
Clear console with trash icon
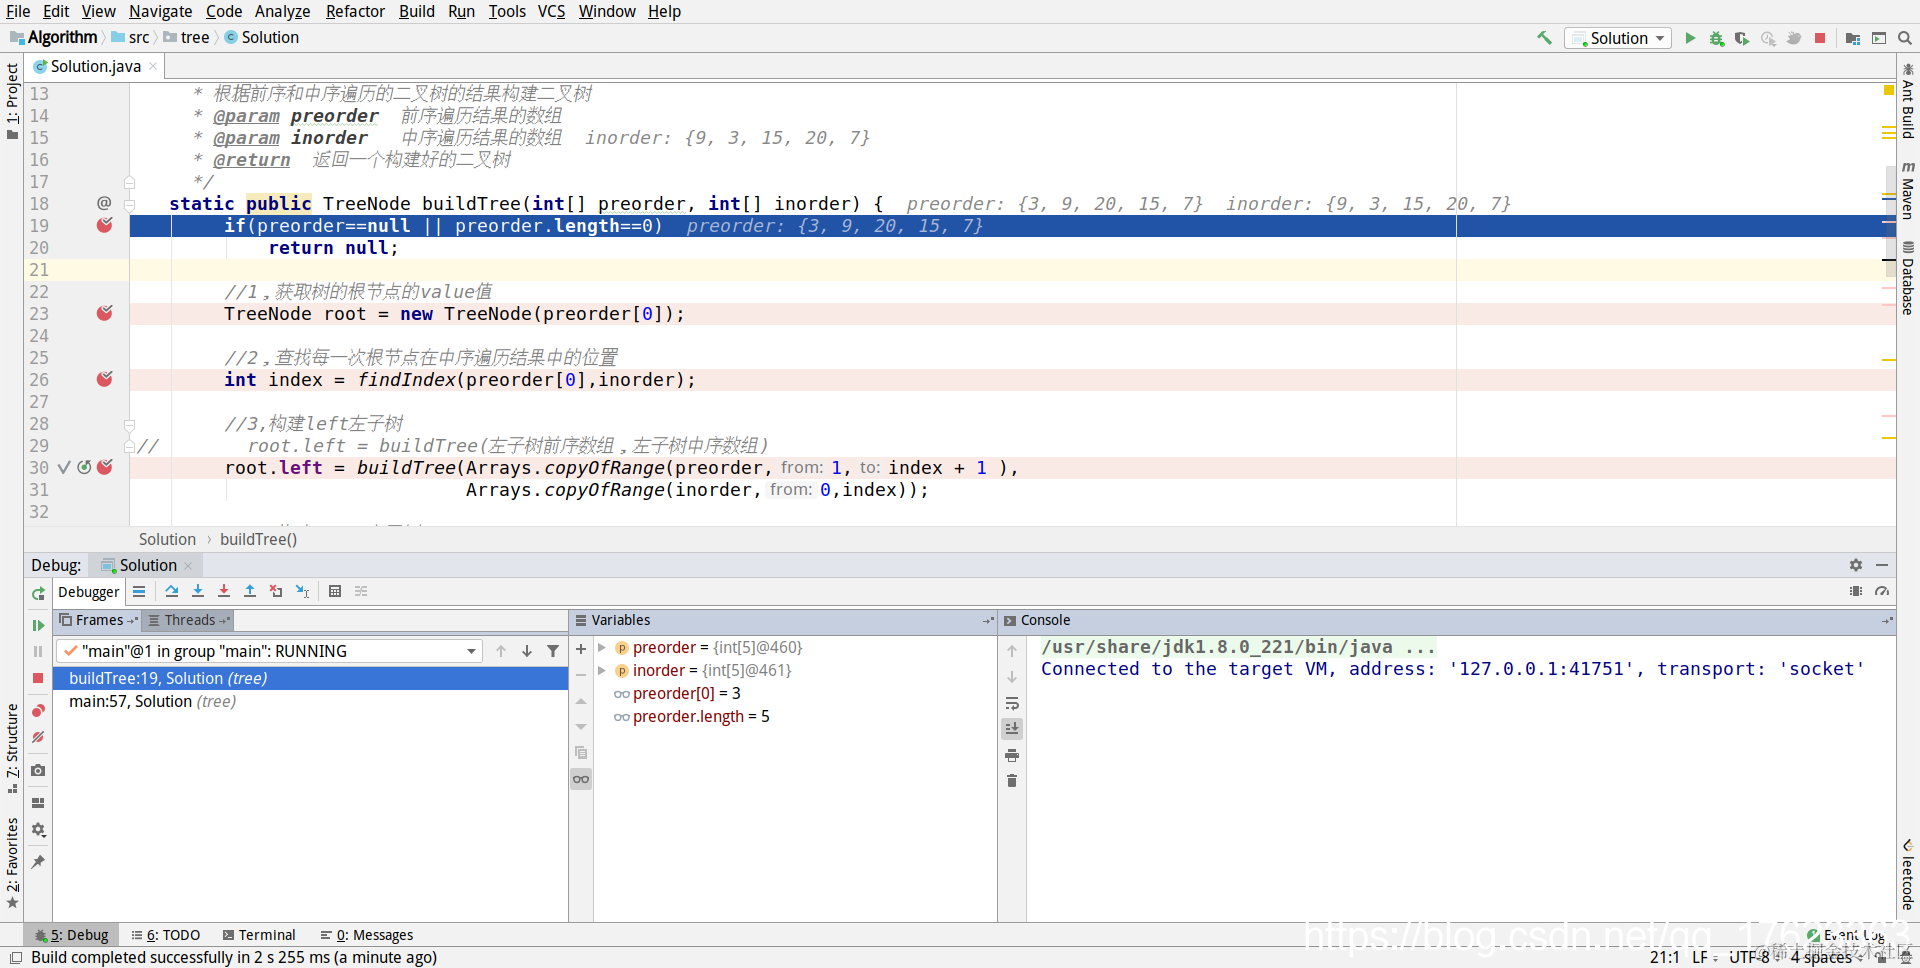click(1012, 781)
